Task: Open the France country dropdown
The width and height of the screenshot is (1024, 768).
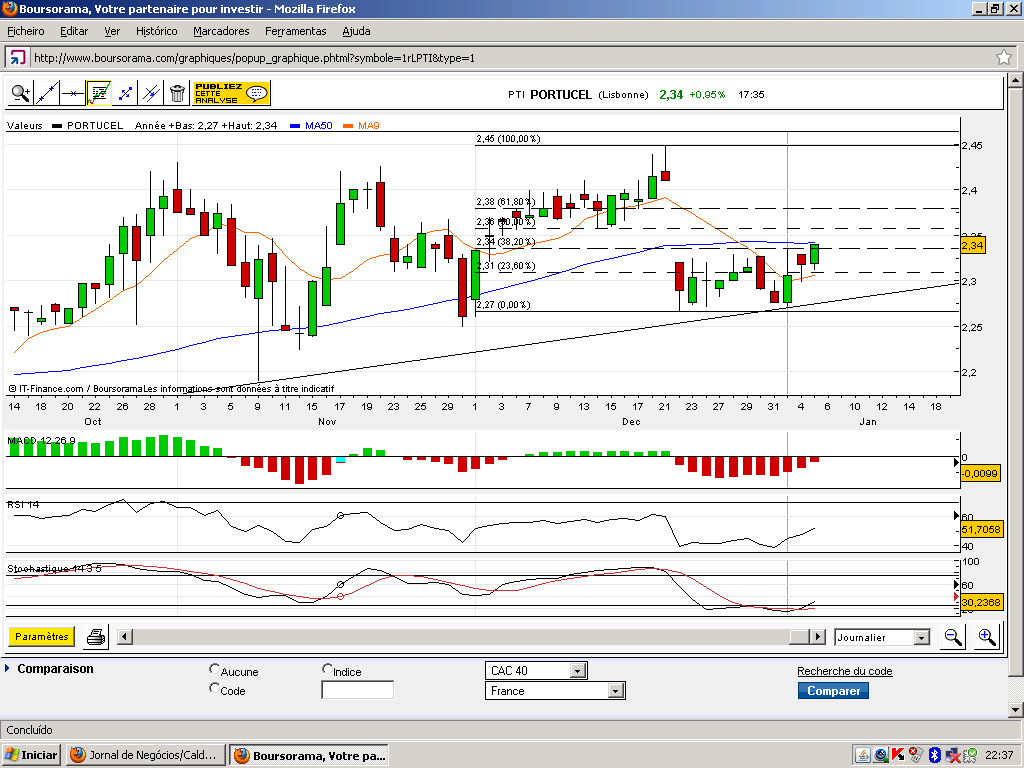Action: [555, 691]
